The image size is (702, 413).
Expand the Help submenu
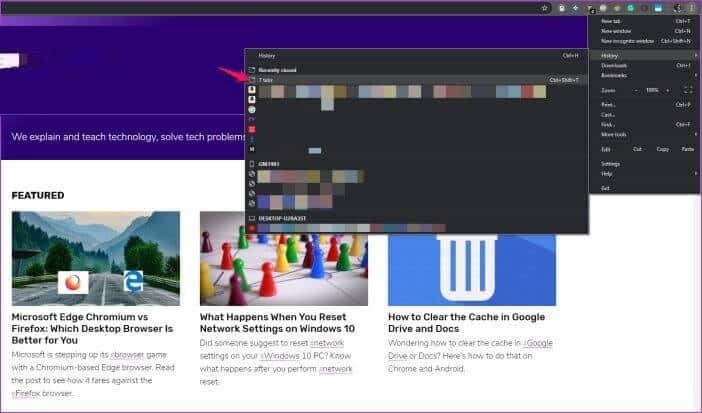[644, 174]
